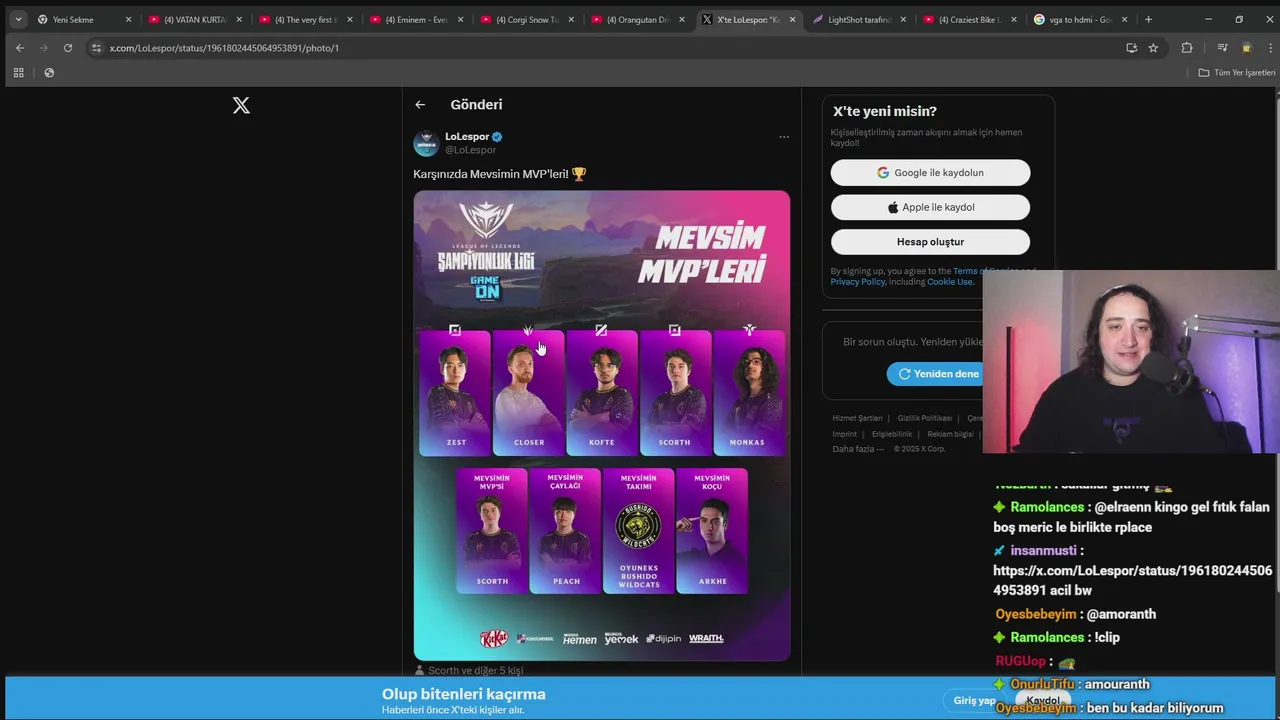Open the globe bookmark in bookmarks bar
Image resolution: width=1280 pixels, height=720 pixels.
pos(49,72)
